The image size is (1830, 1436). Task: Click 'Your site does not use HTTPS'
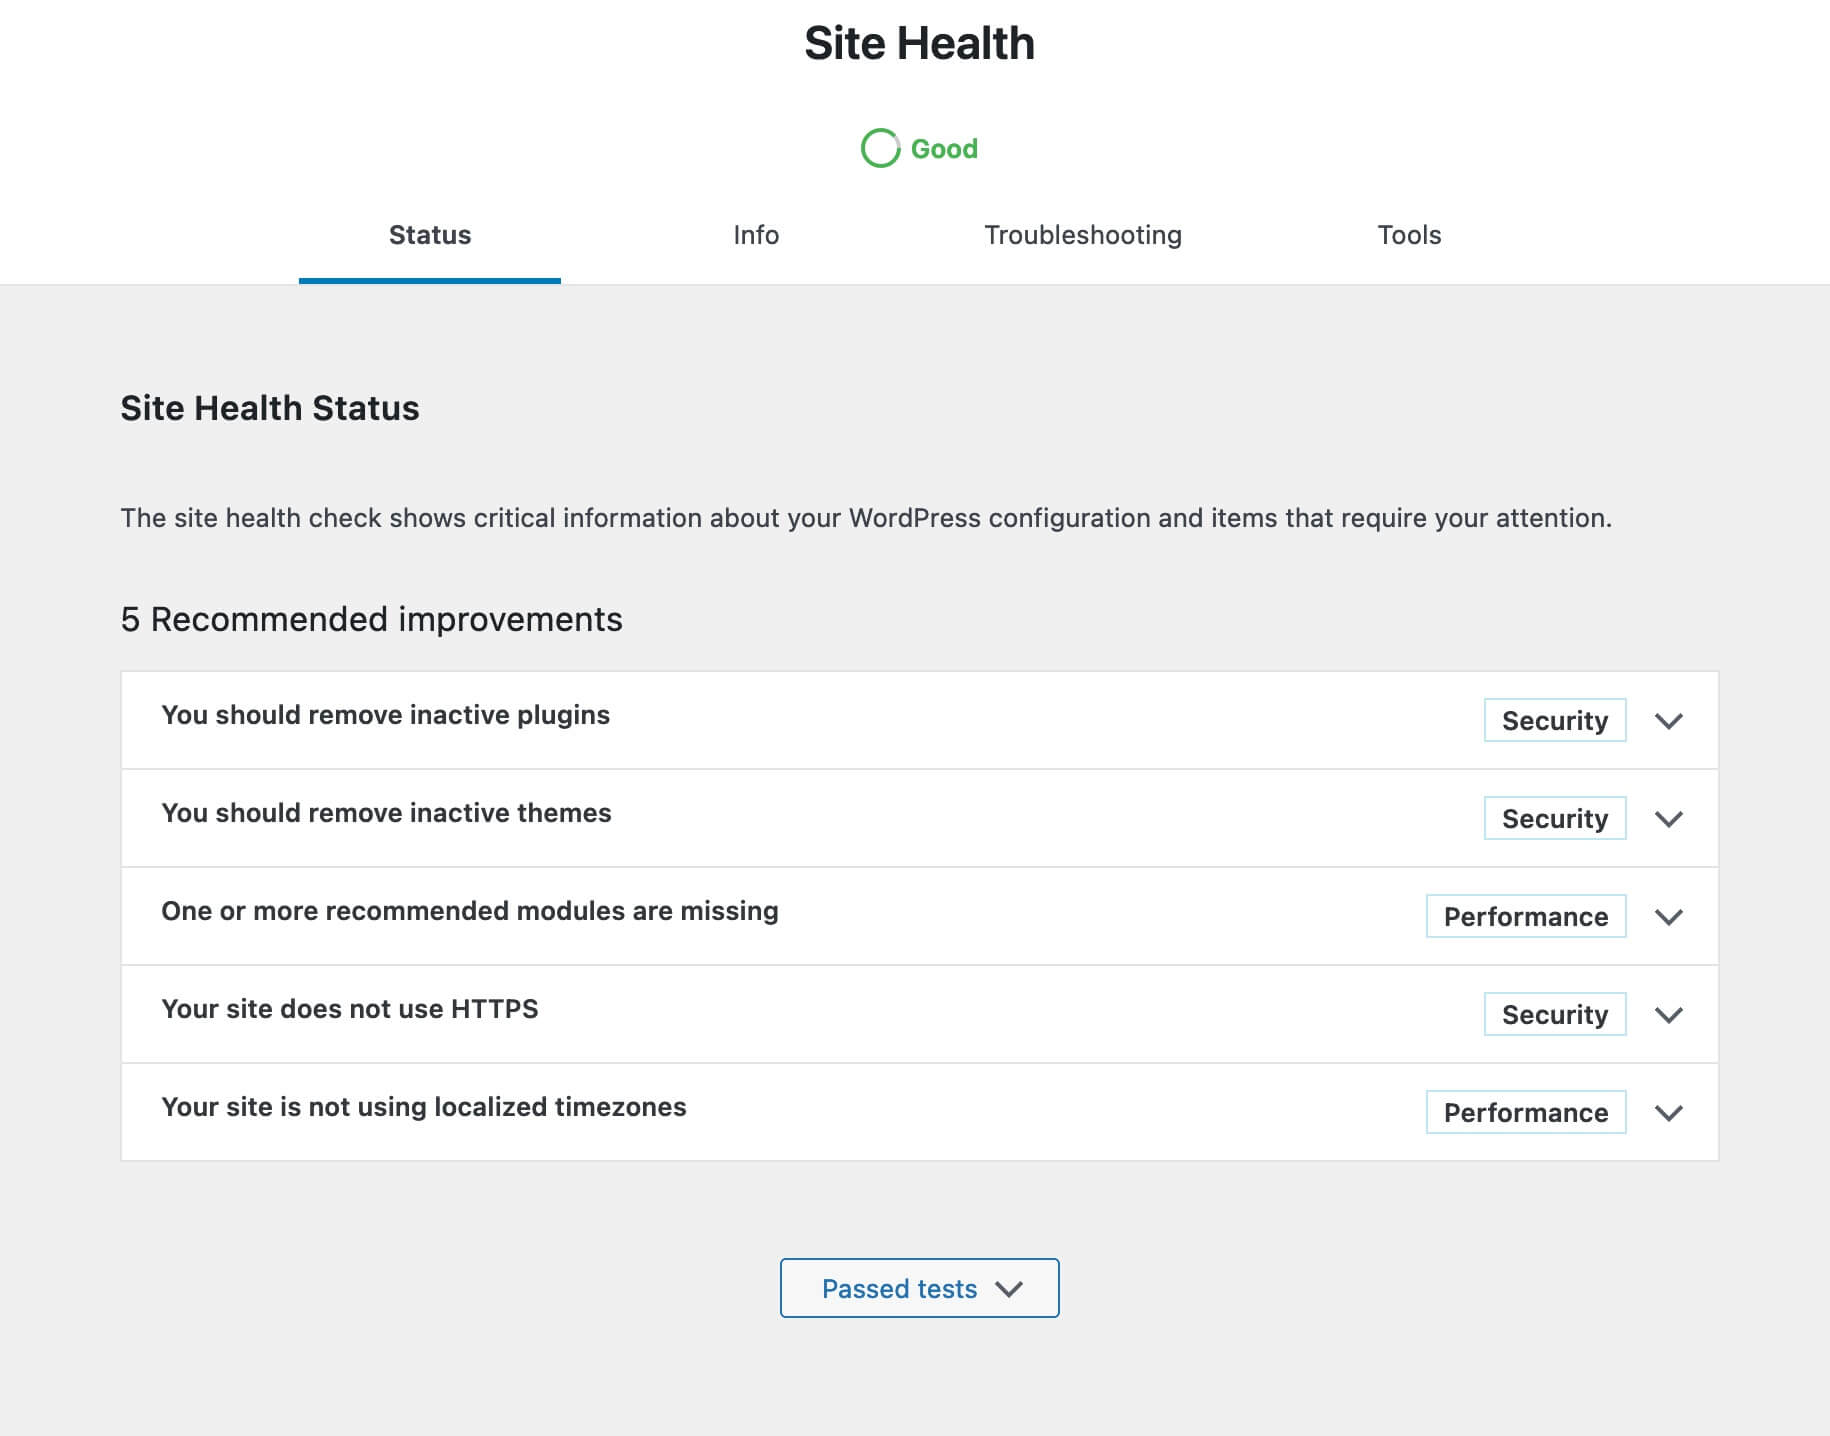coord(349,1009)
